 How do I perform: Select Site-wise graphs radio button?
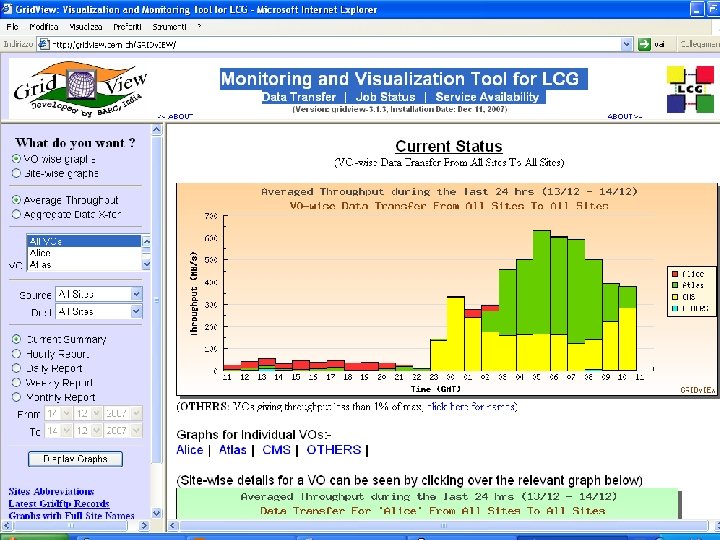(16, 173)
